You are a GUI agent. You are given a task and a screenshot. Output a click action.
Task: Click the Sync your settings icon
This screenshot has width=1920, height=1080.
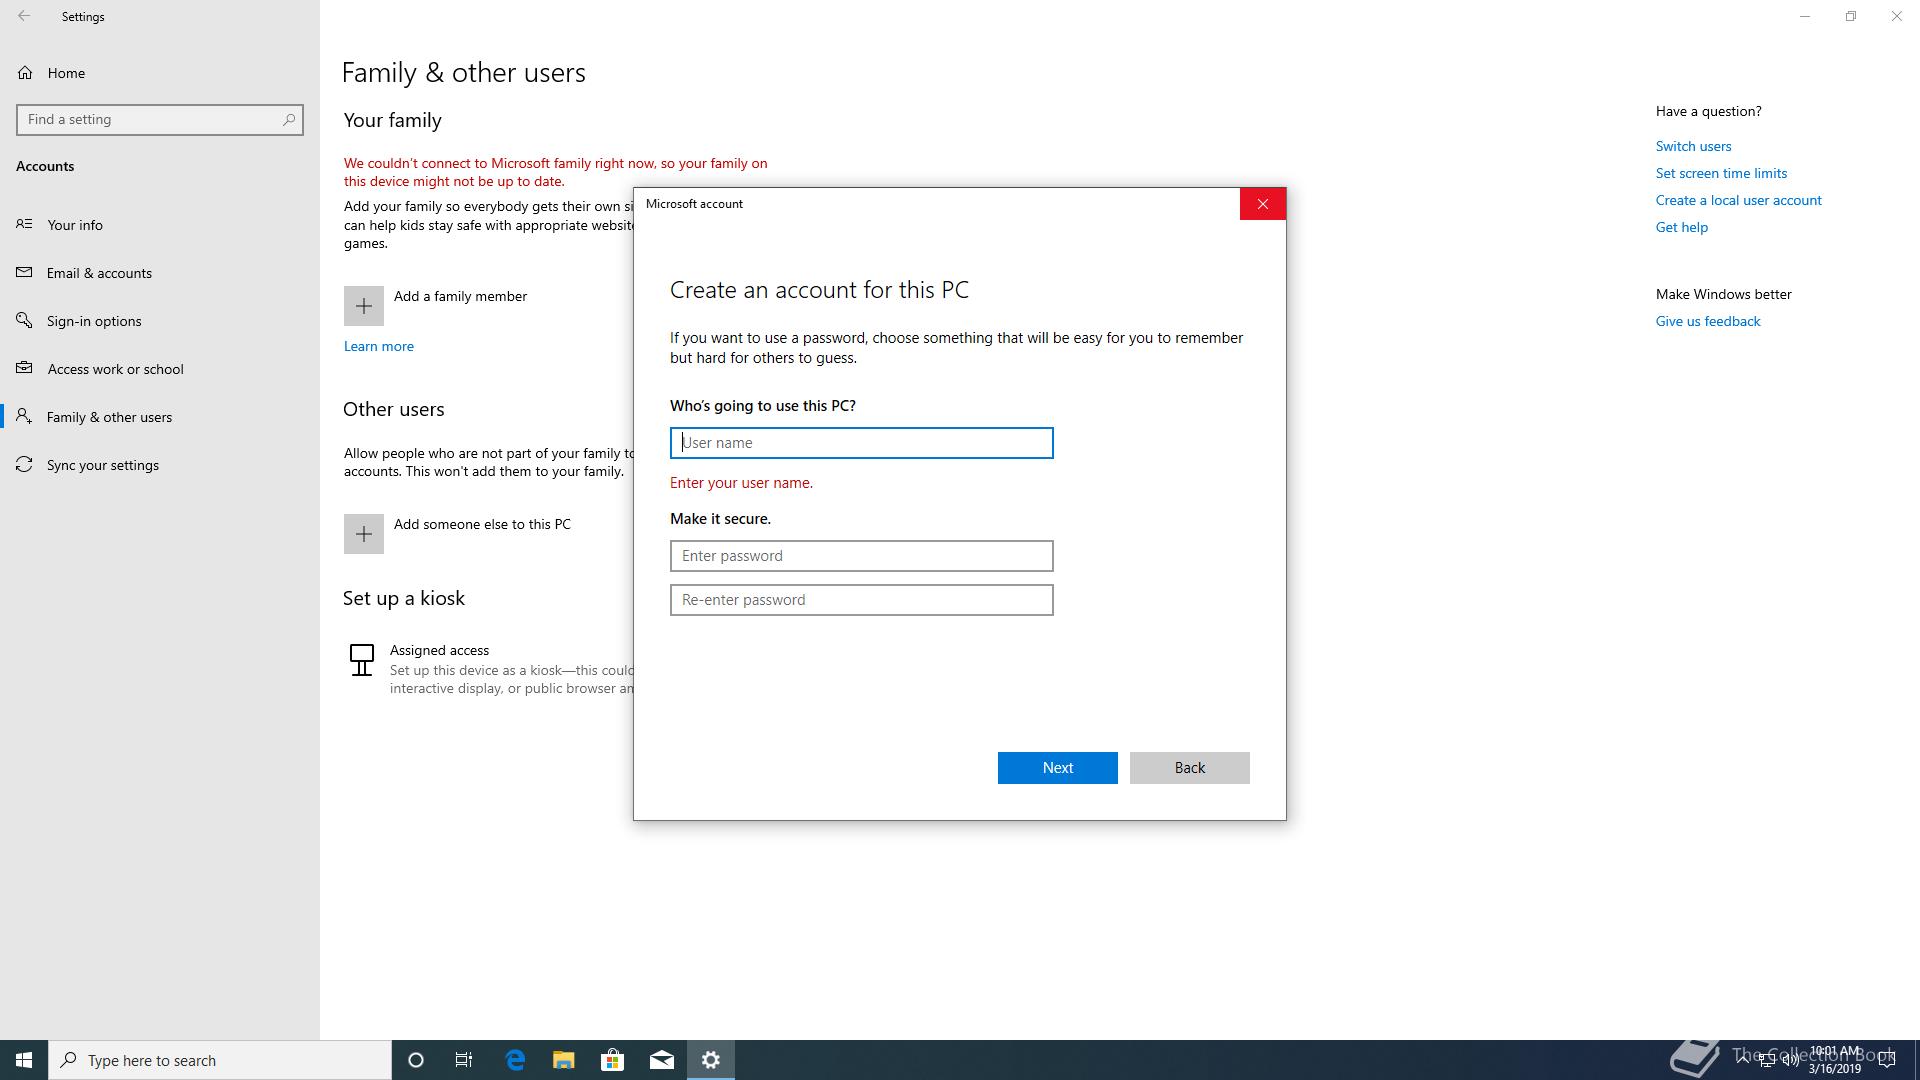point(25,465)
